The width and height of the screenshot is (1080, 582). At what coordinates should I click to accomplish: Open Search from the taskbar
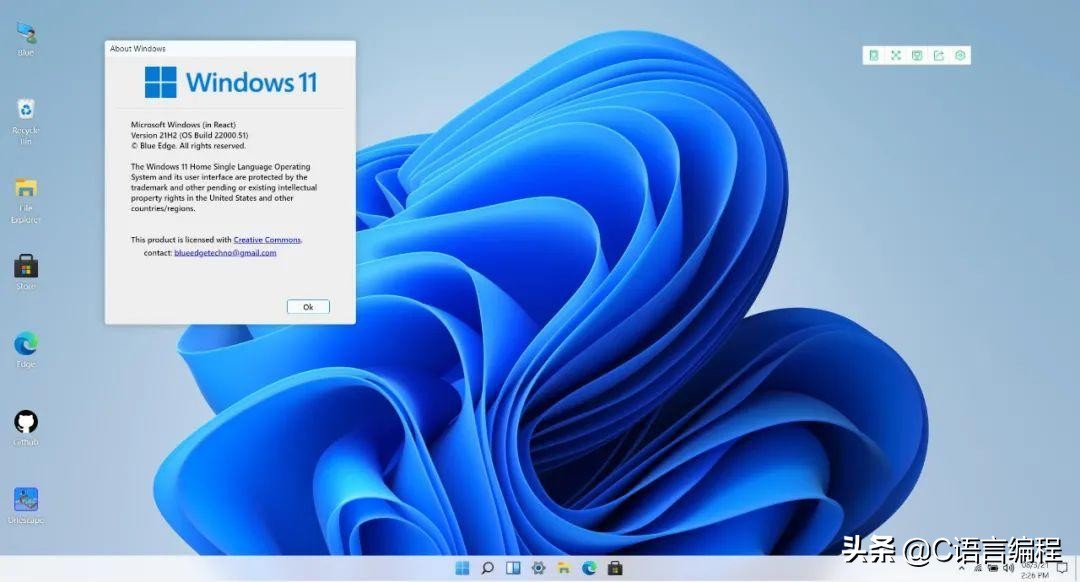pos(487,567)
